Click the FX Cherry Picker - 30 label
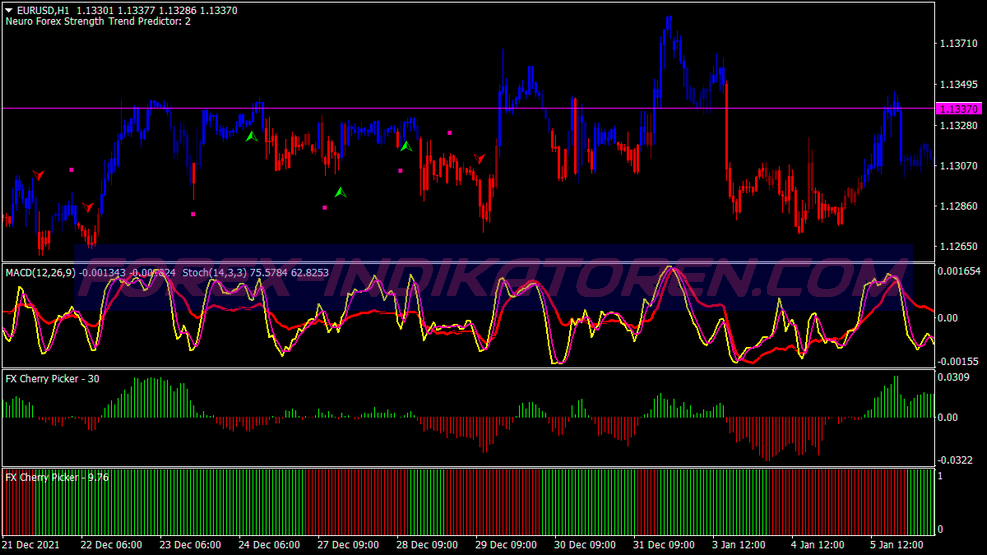The image size is (987, 555). tap(52, 379)
